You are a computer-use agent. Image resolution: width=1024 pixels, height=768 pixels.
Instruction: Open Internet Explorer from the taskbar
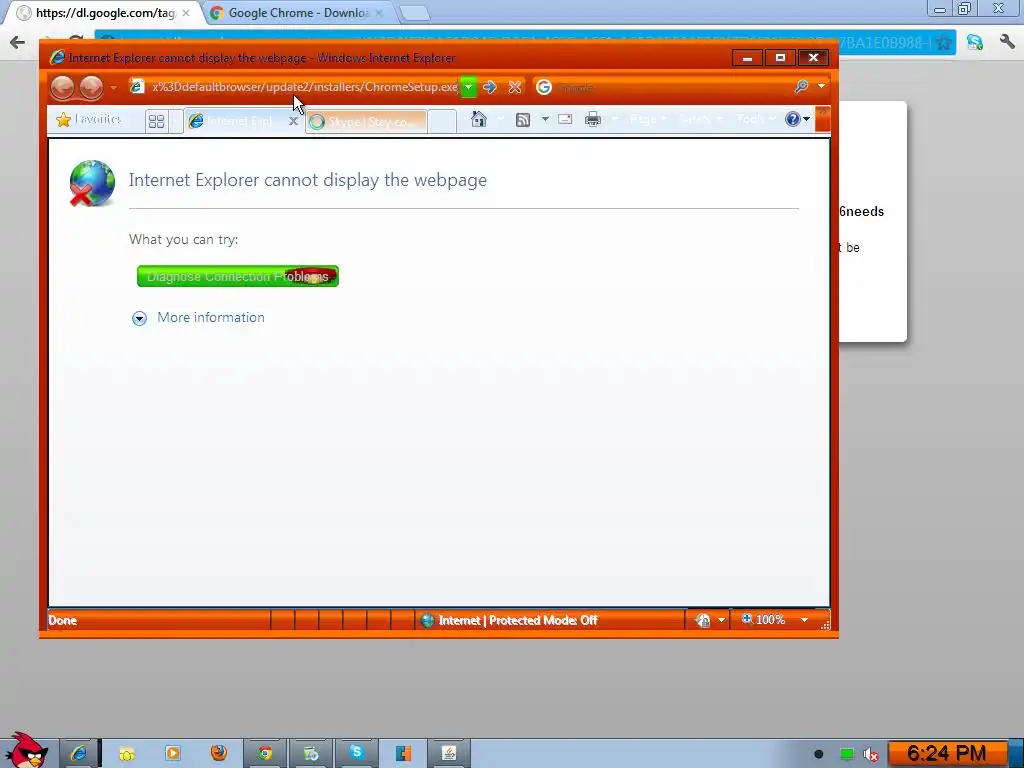[x=80, y=754]
